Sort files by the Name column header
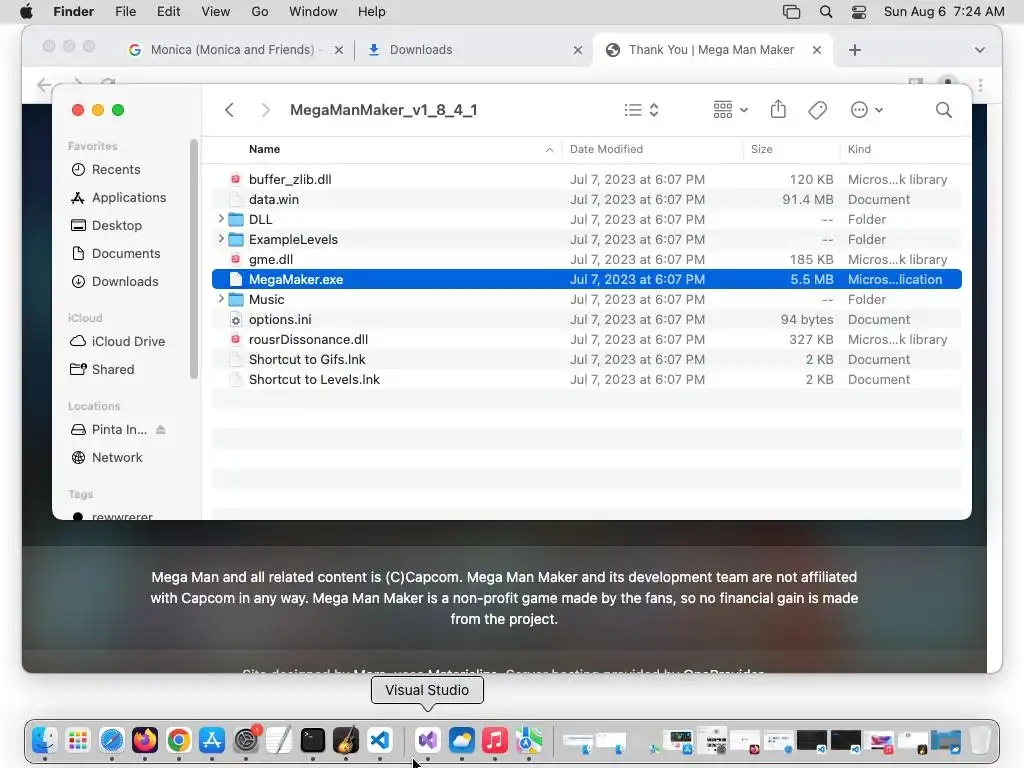This screenshot has width=1024, height=768. tap(264, 149)
